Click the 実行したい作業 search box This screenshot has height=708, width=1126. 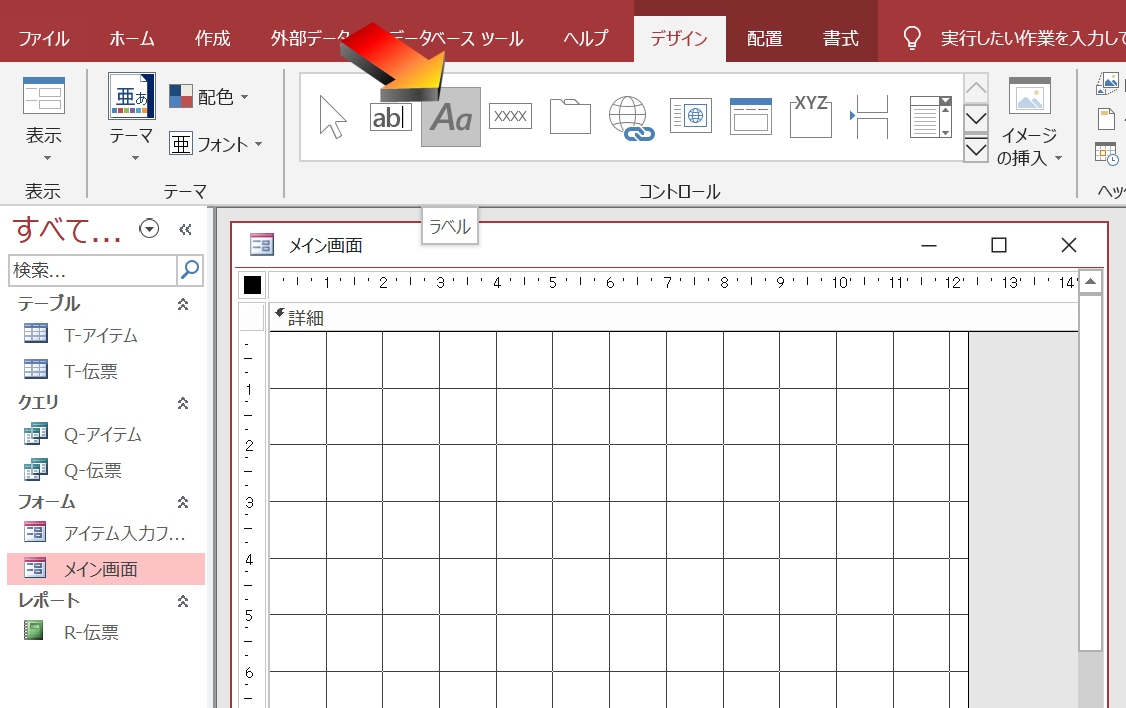(1033, 38)
